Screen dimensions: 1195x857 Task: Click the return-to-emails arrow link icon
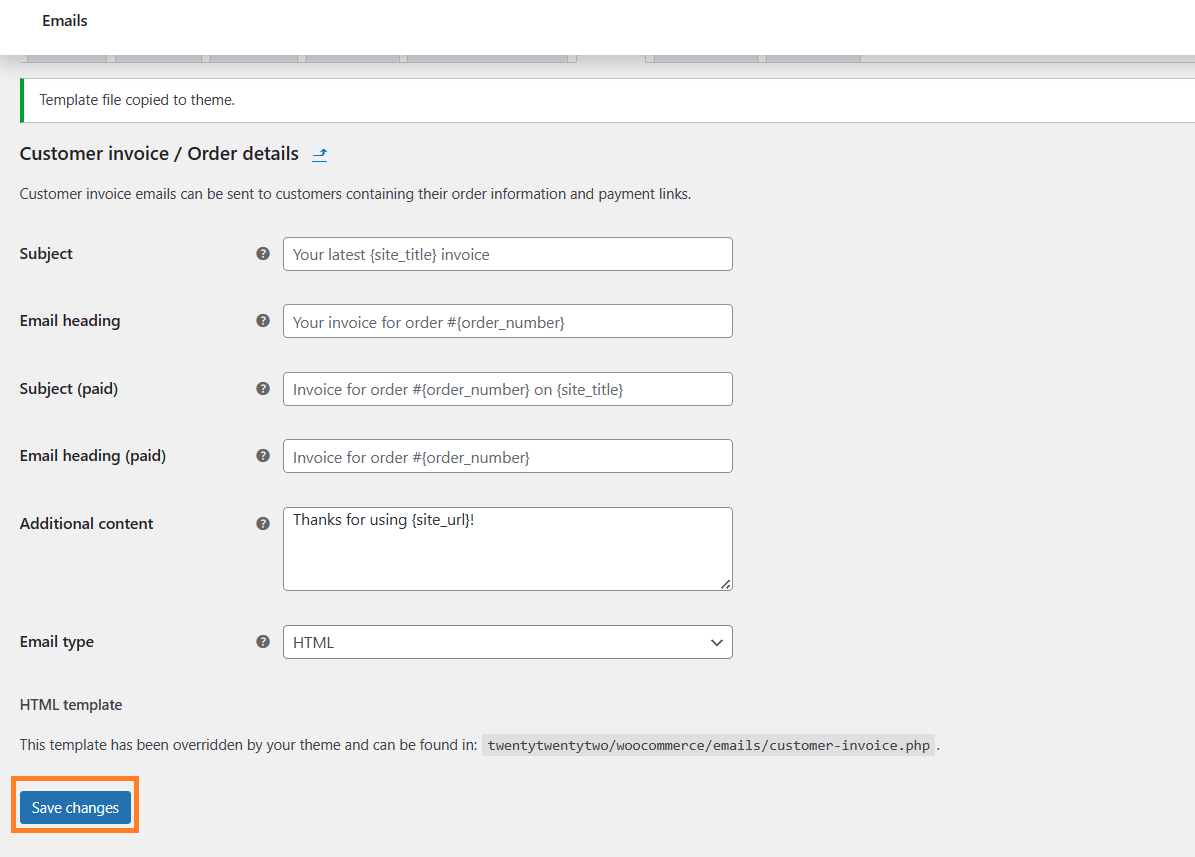319,155
